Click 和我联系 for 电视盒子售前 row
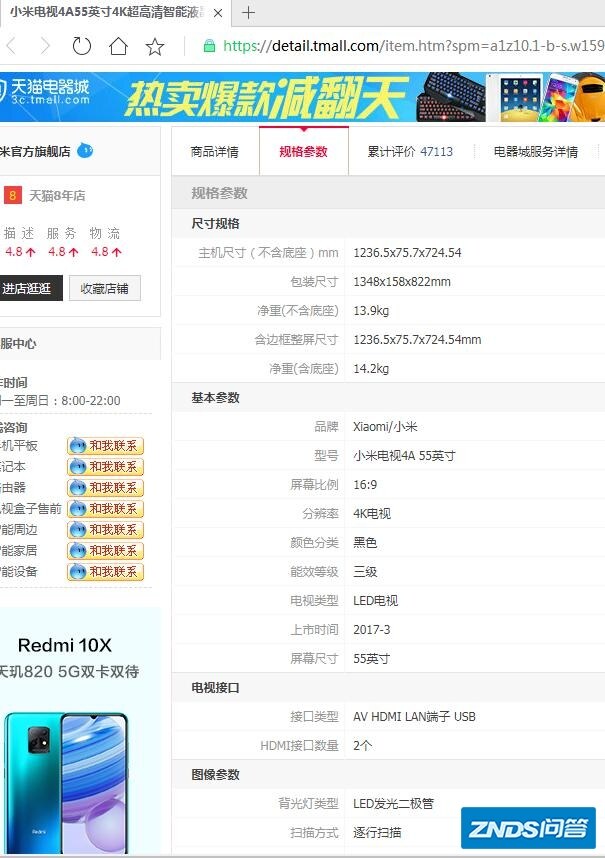 pyautogui.click(x=106, y=509)
